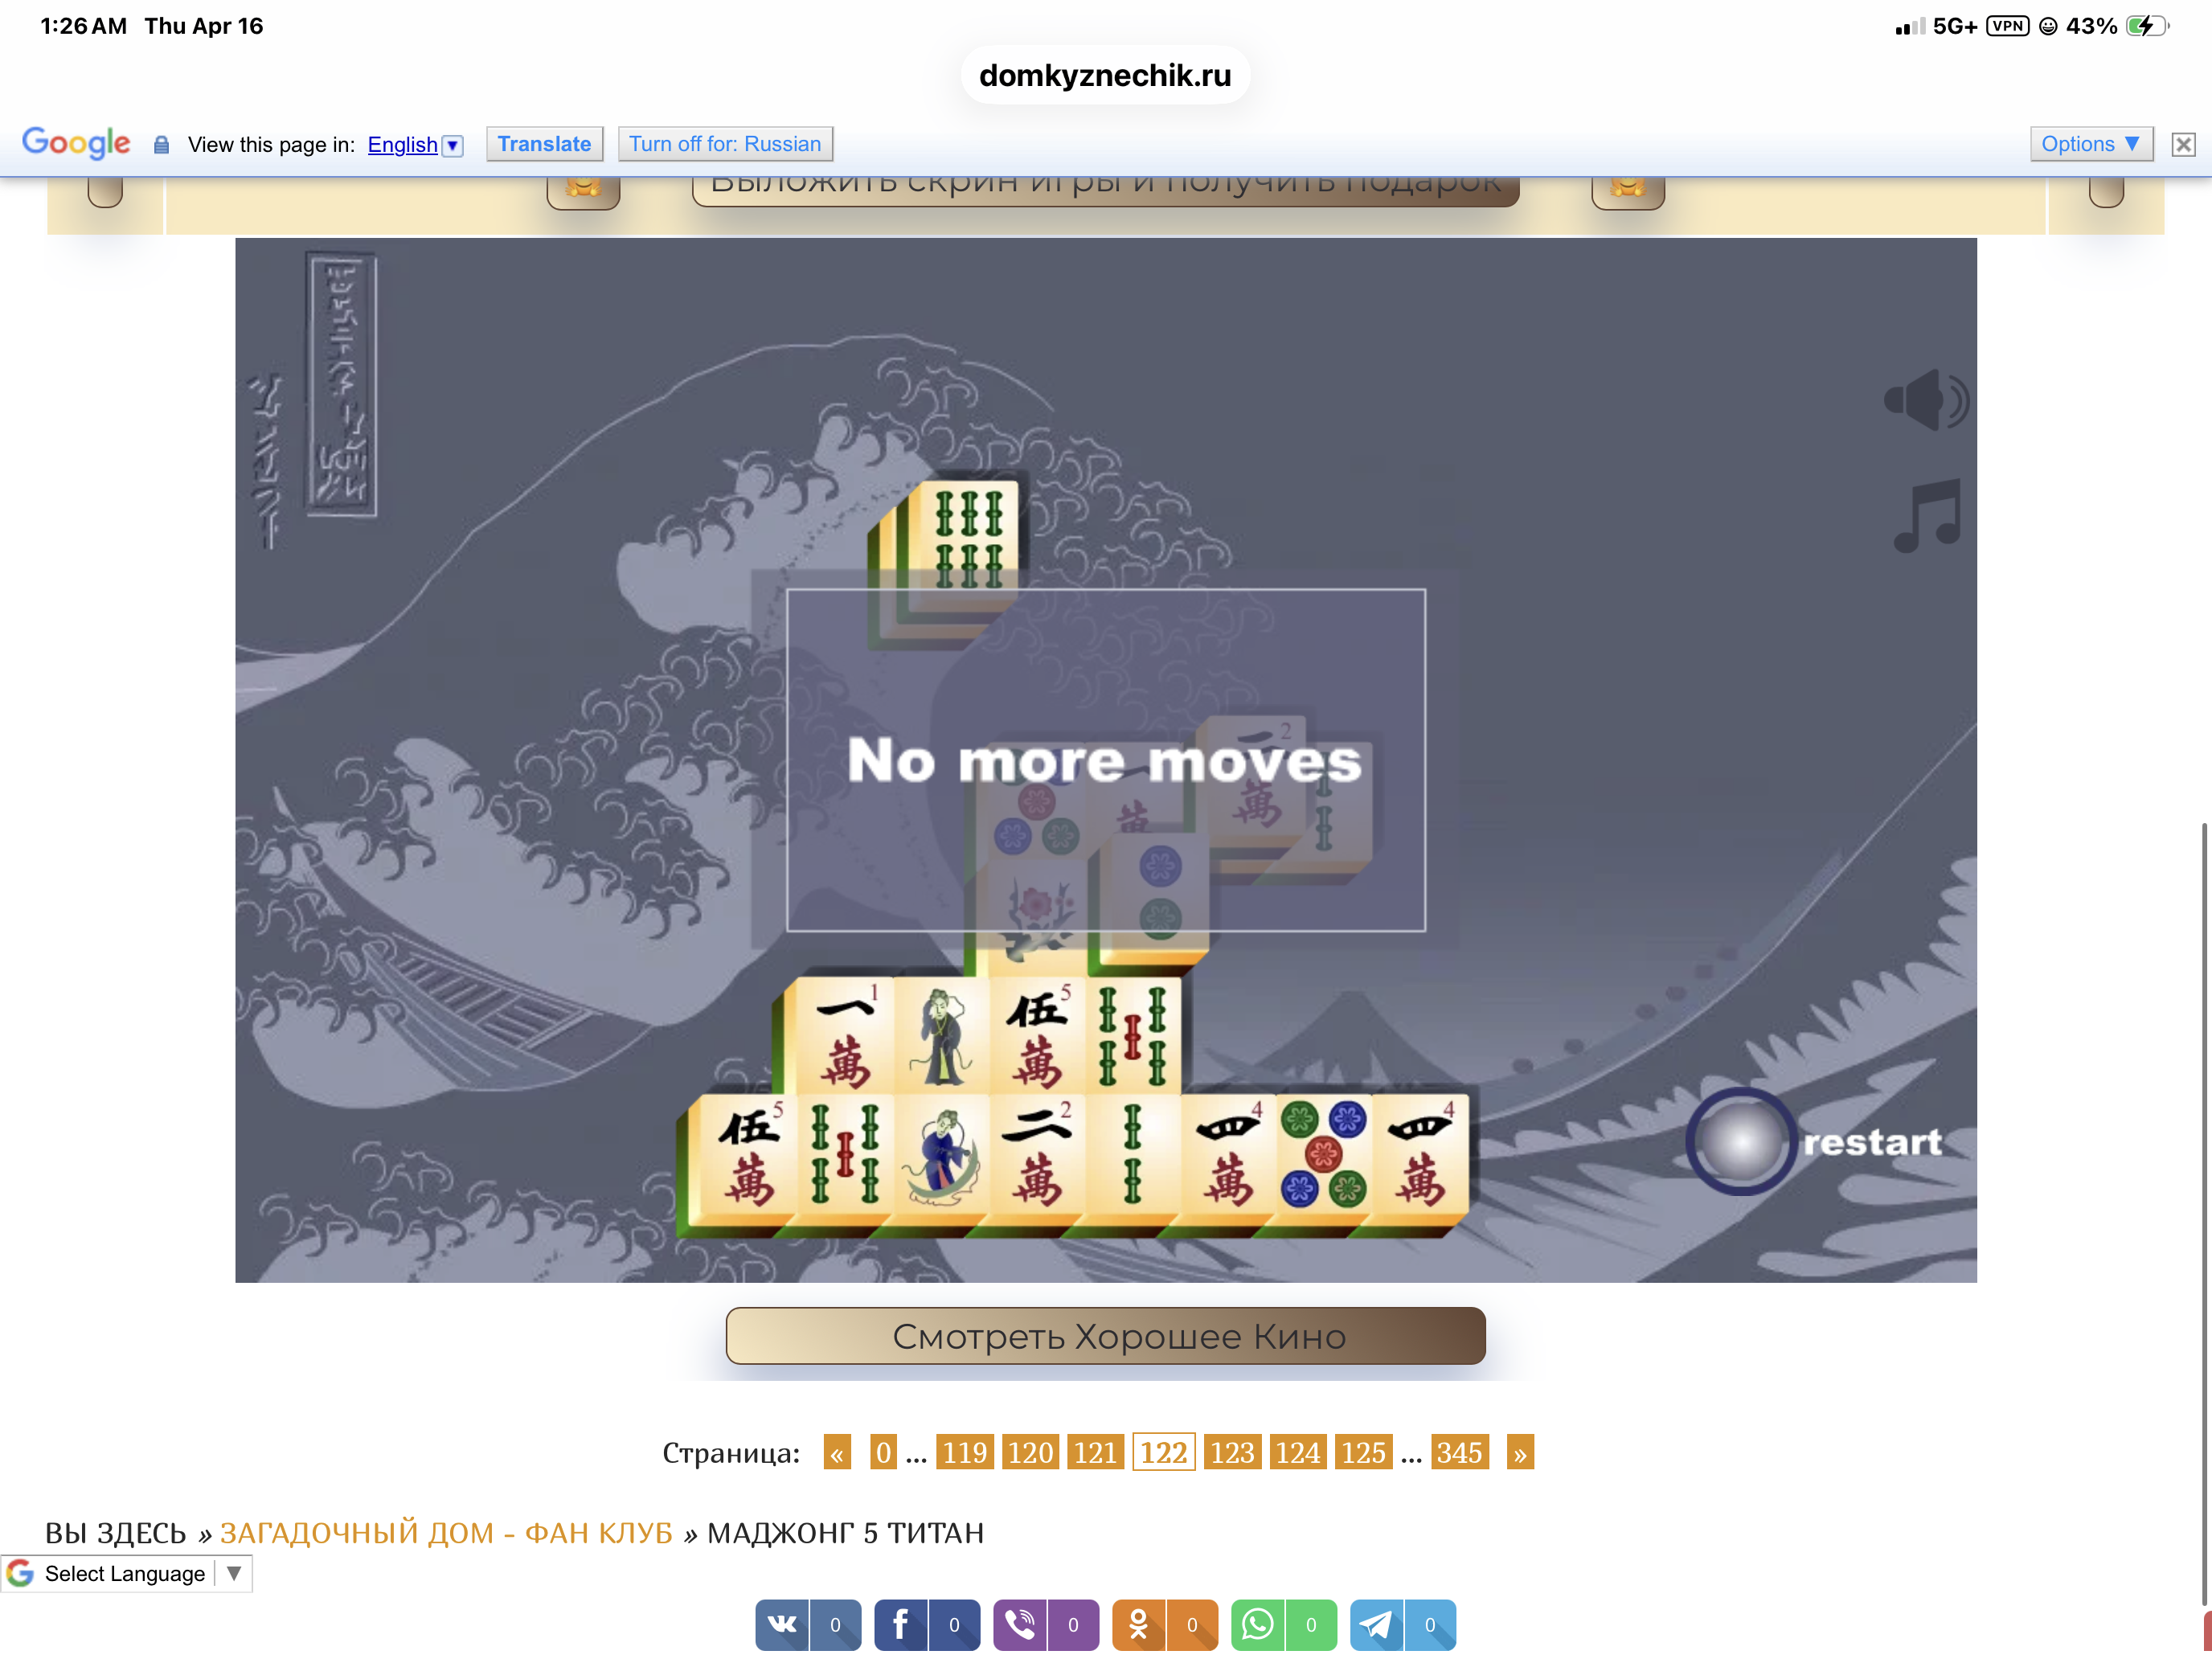Go to page 123
This screenshot has width=2212, height=1659.
pyautogui.click(x=1231, y=1452)
